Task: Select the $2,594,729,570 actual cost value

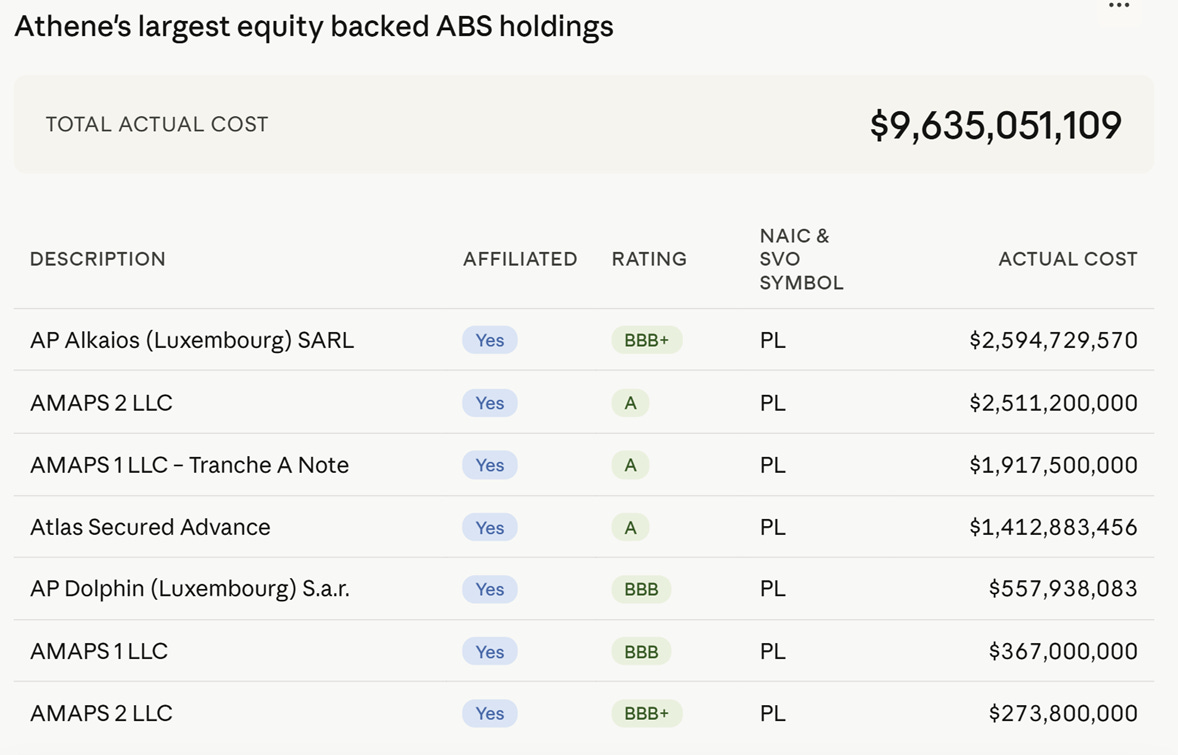Action: [1053, 340]
